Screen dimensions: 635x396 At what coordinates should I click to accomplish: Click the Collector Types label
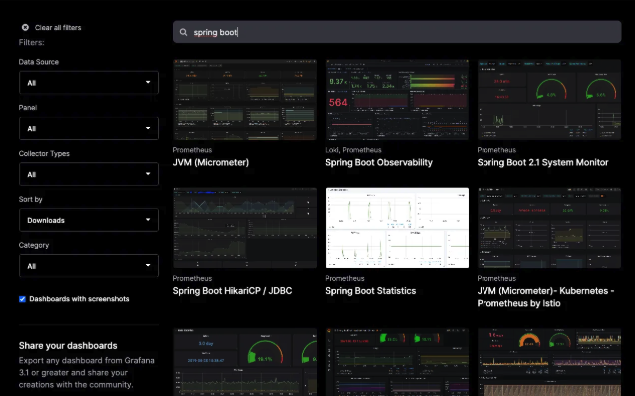(x=44, y=154)
